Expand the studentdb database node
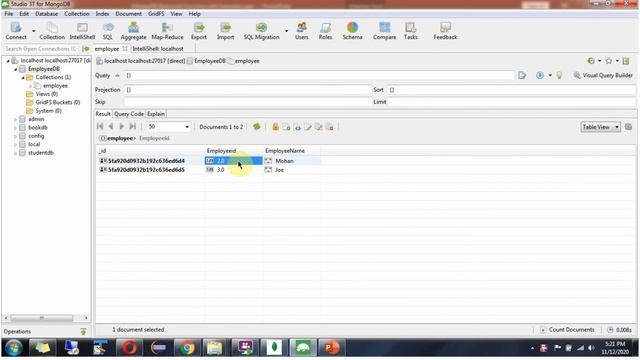Image resolution: width=640 pixels, height=360 pixels. [16, 153]
